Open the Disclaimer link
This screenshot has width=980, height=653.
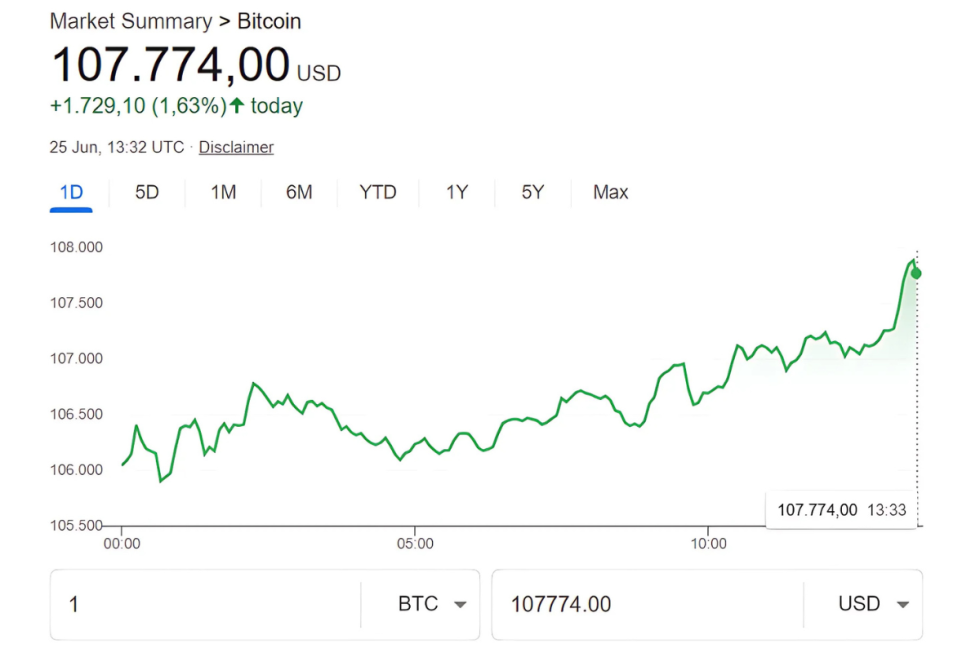(x=235, y=146)
